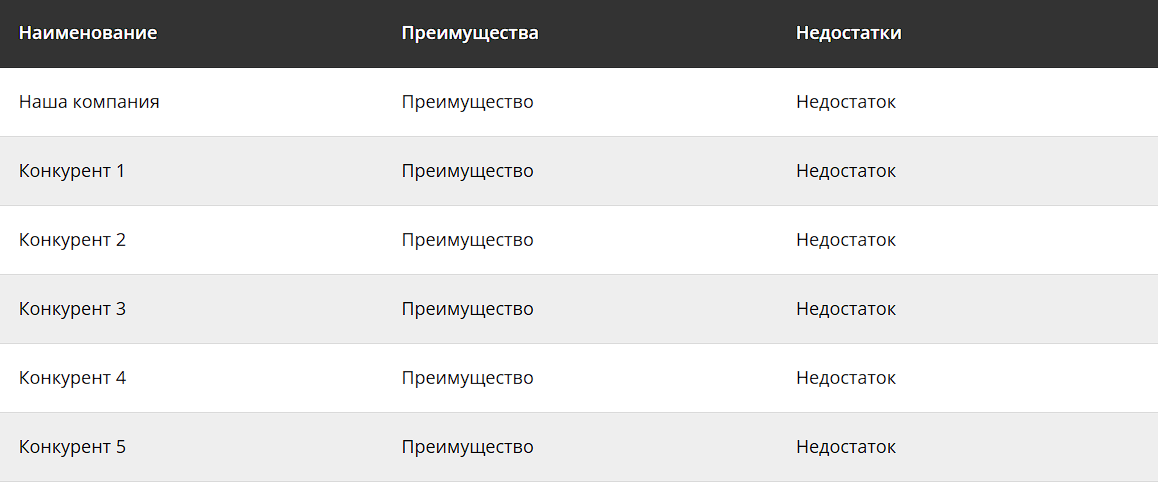The image size is (1158, 483).
Task: Click Преимущество in the Конкурент 1 row
Action: click(x=467, y=172)
